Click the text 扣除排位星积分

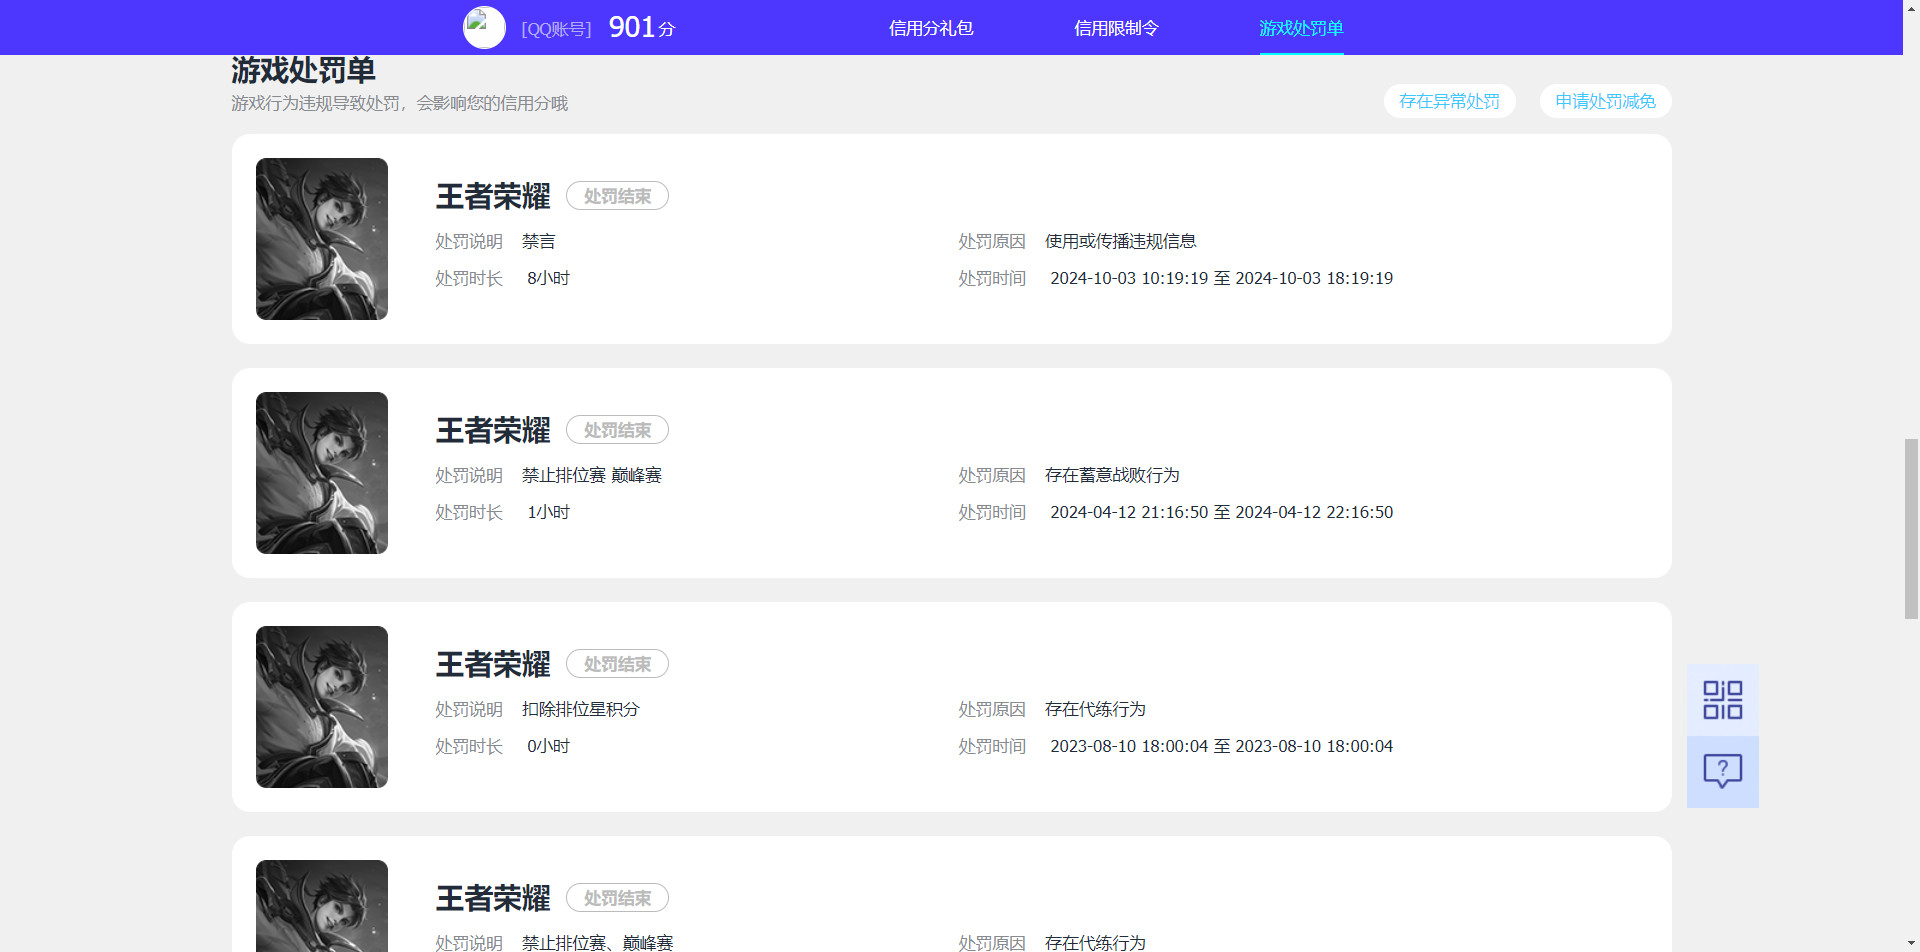pos(580,709)
